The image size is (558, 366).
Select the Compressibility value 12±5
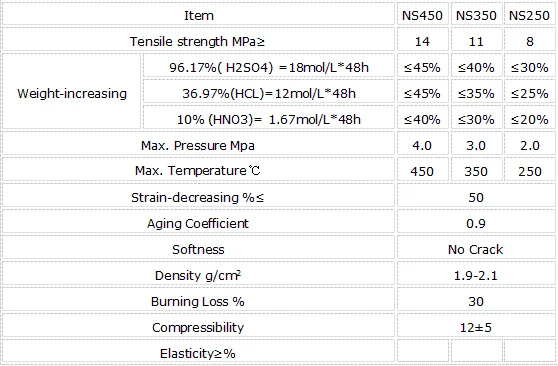point(476,327)
